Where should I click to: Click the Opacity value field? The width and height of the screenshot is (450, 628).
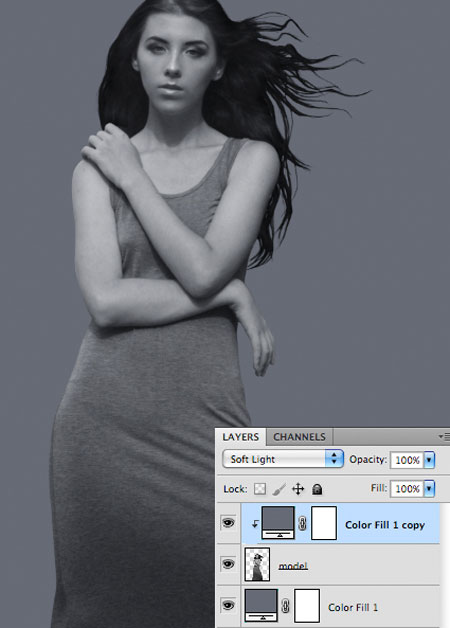(407, 460)
